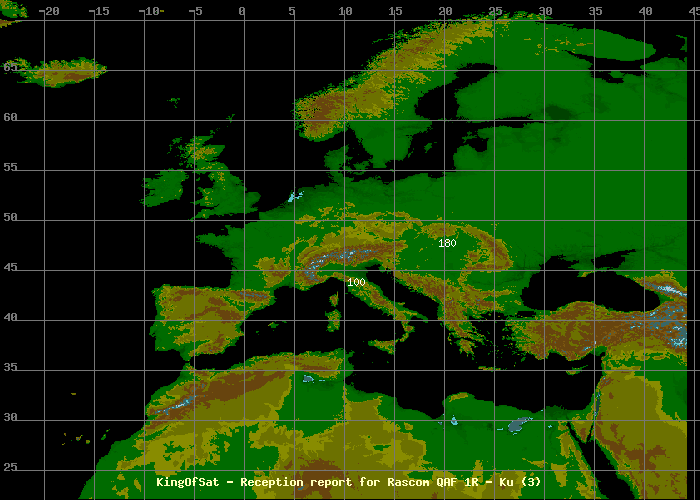The width and height of the screenshot is (700, 500).
Task: Select the 30 latitude label
Action: pyautogui.click(x=11, y=418)
